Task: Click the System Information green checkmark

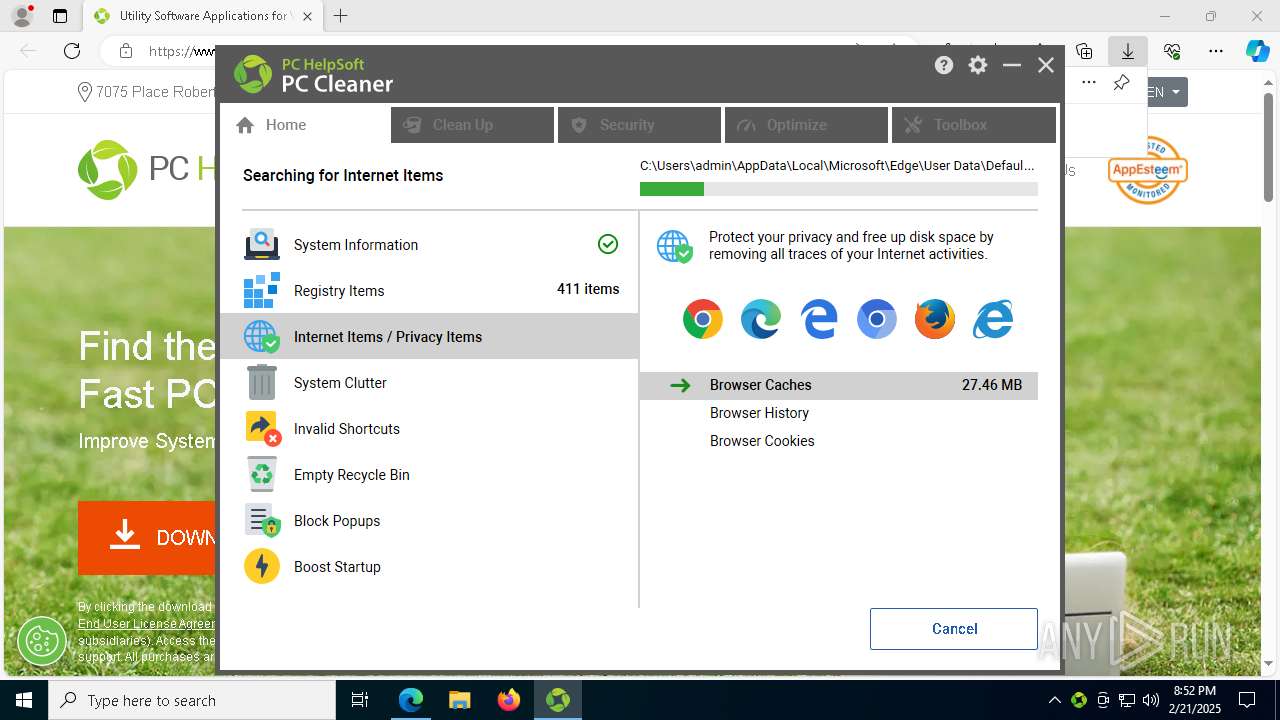Action: (x=608, y=244)
